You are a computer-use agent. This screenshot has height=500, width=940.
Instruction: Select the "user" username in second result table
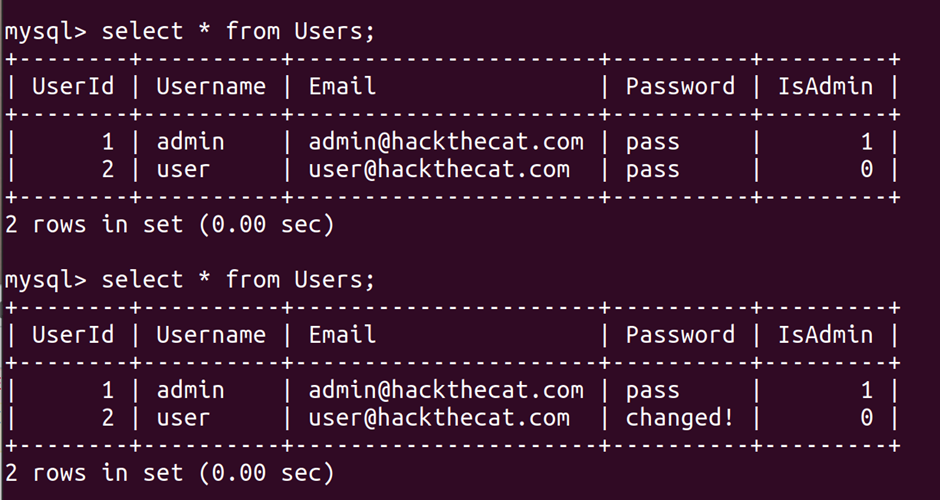183,418
